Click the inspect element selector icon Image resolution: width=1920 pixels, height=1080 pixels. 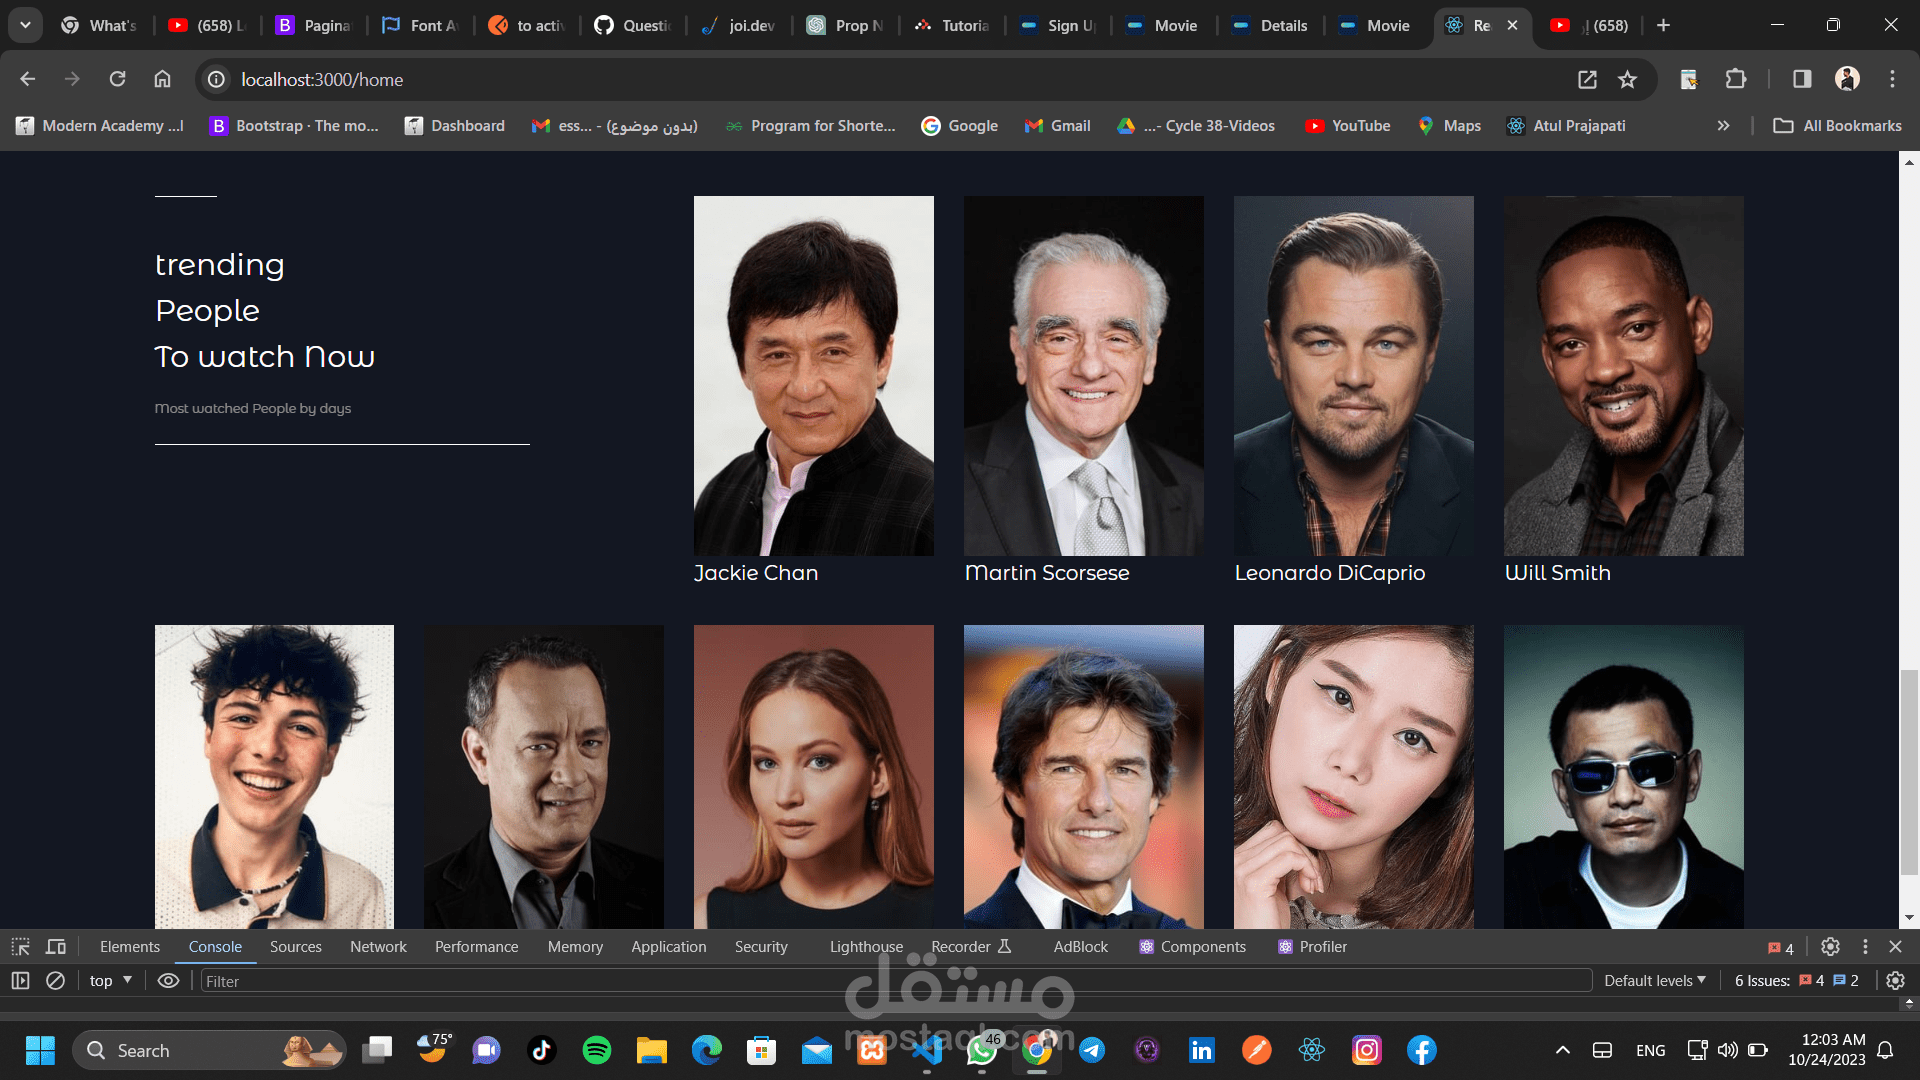point(20,946)
